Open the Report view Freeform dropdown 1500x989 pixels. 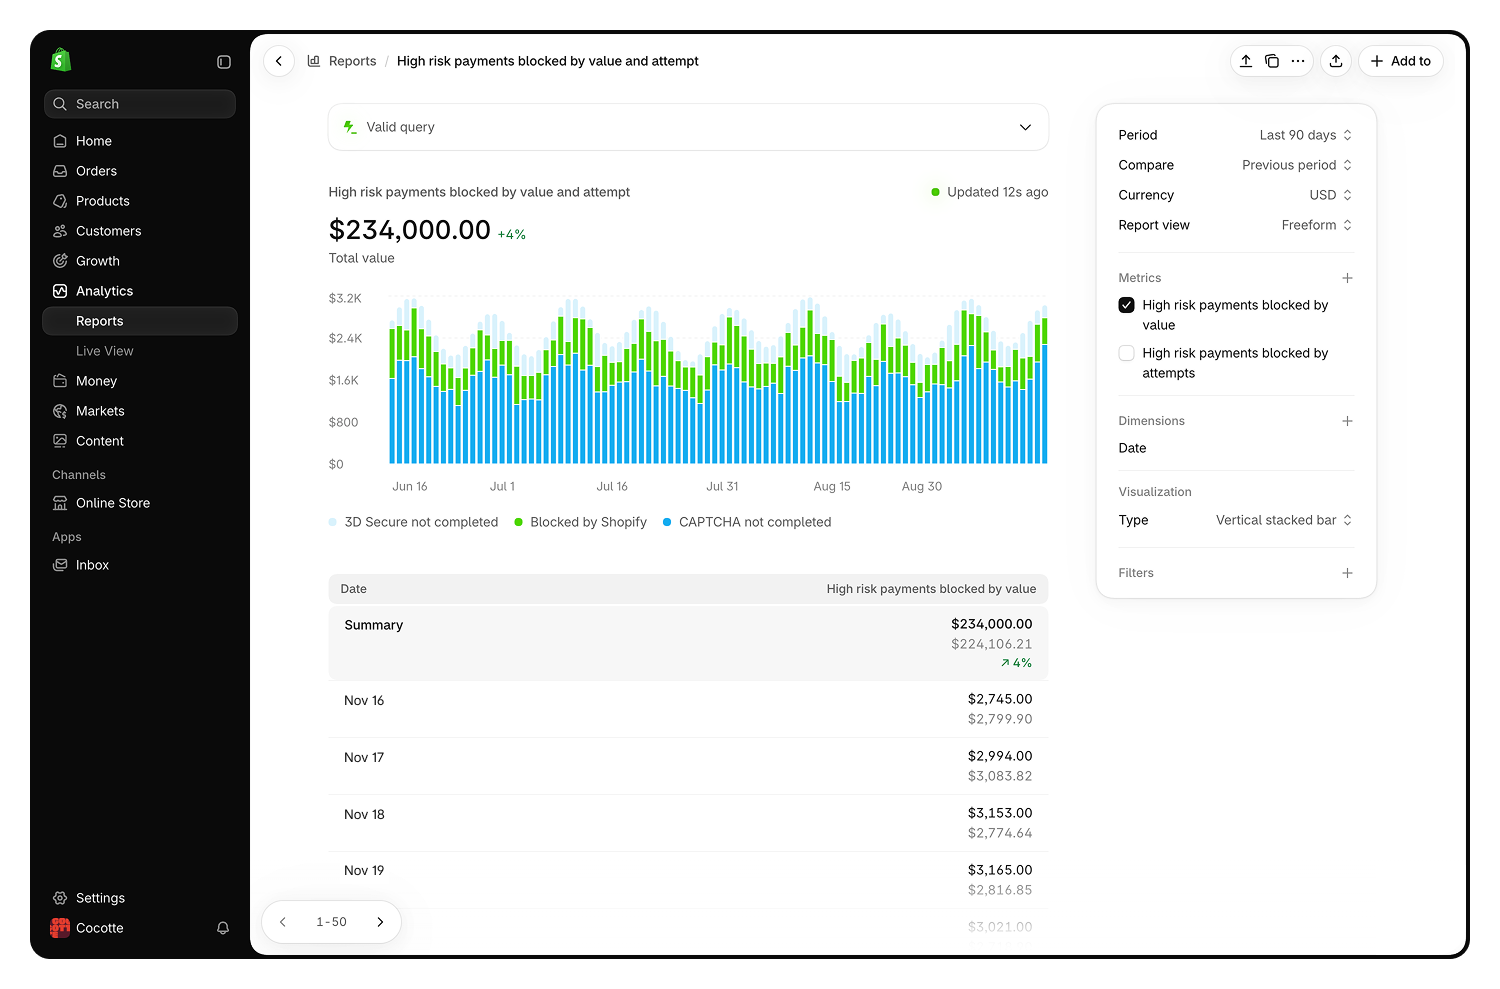click(x=1316, y=225)
